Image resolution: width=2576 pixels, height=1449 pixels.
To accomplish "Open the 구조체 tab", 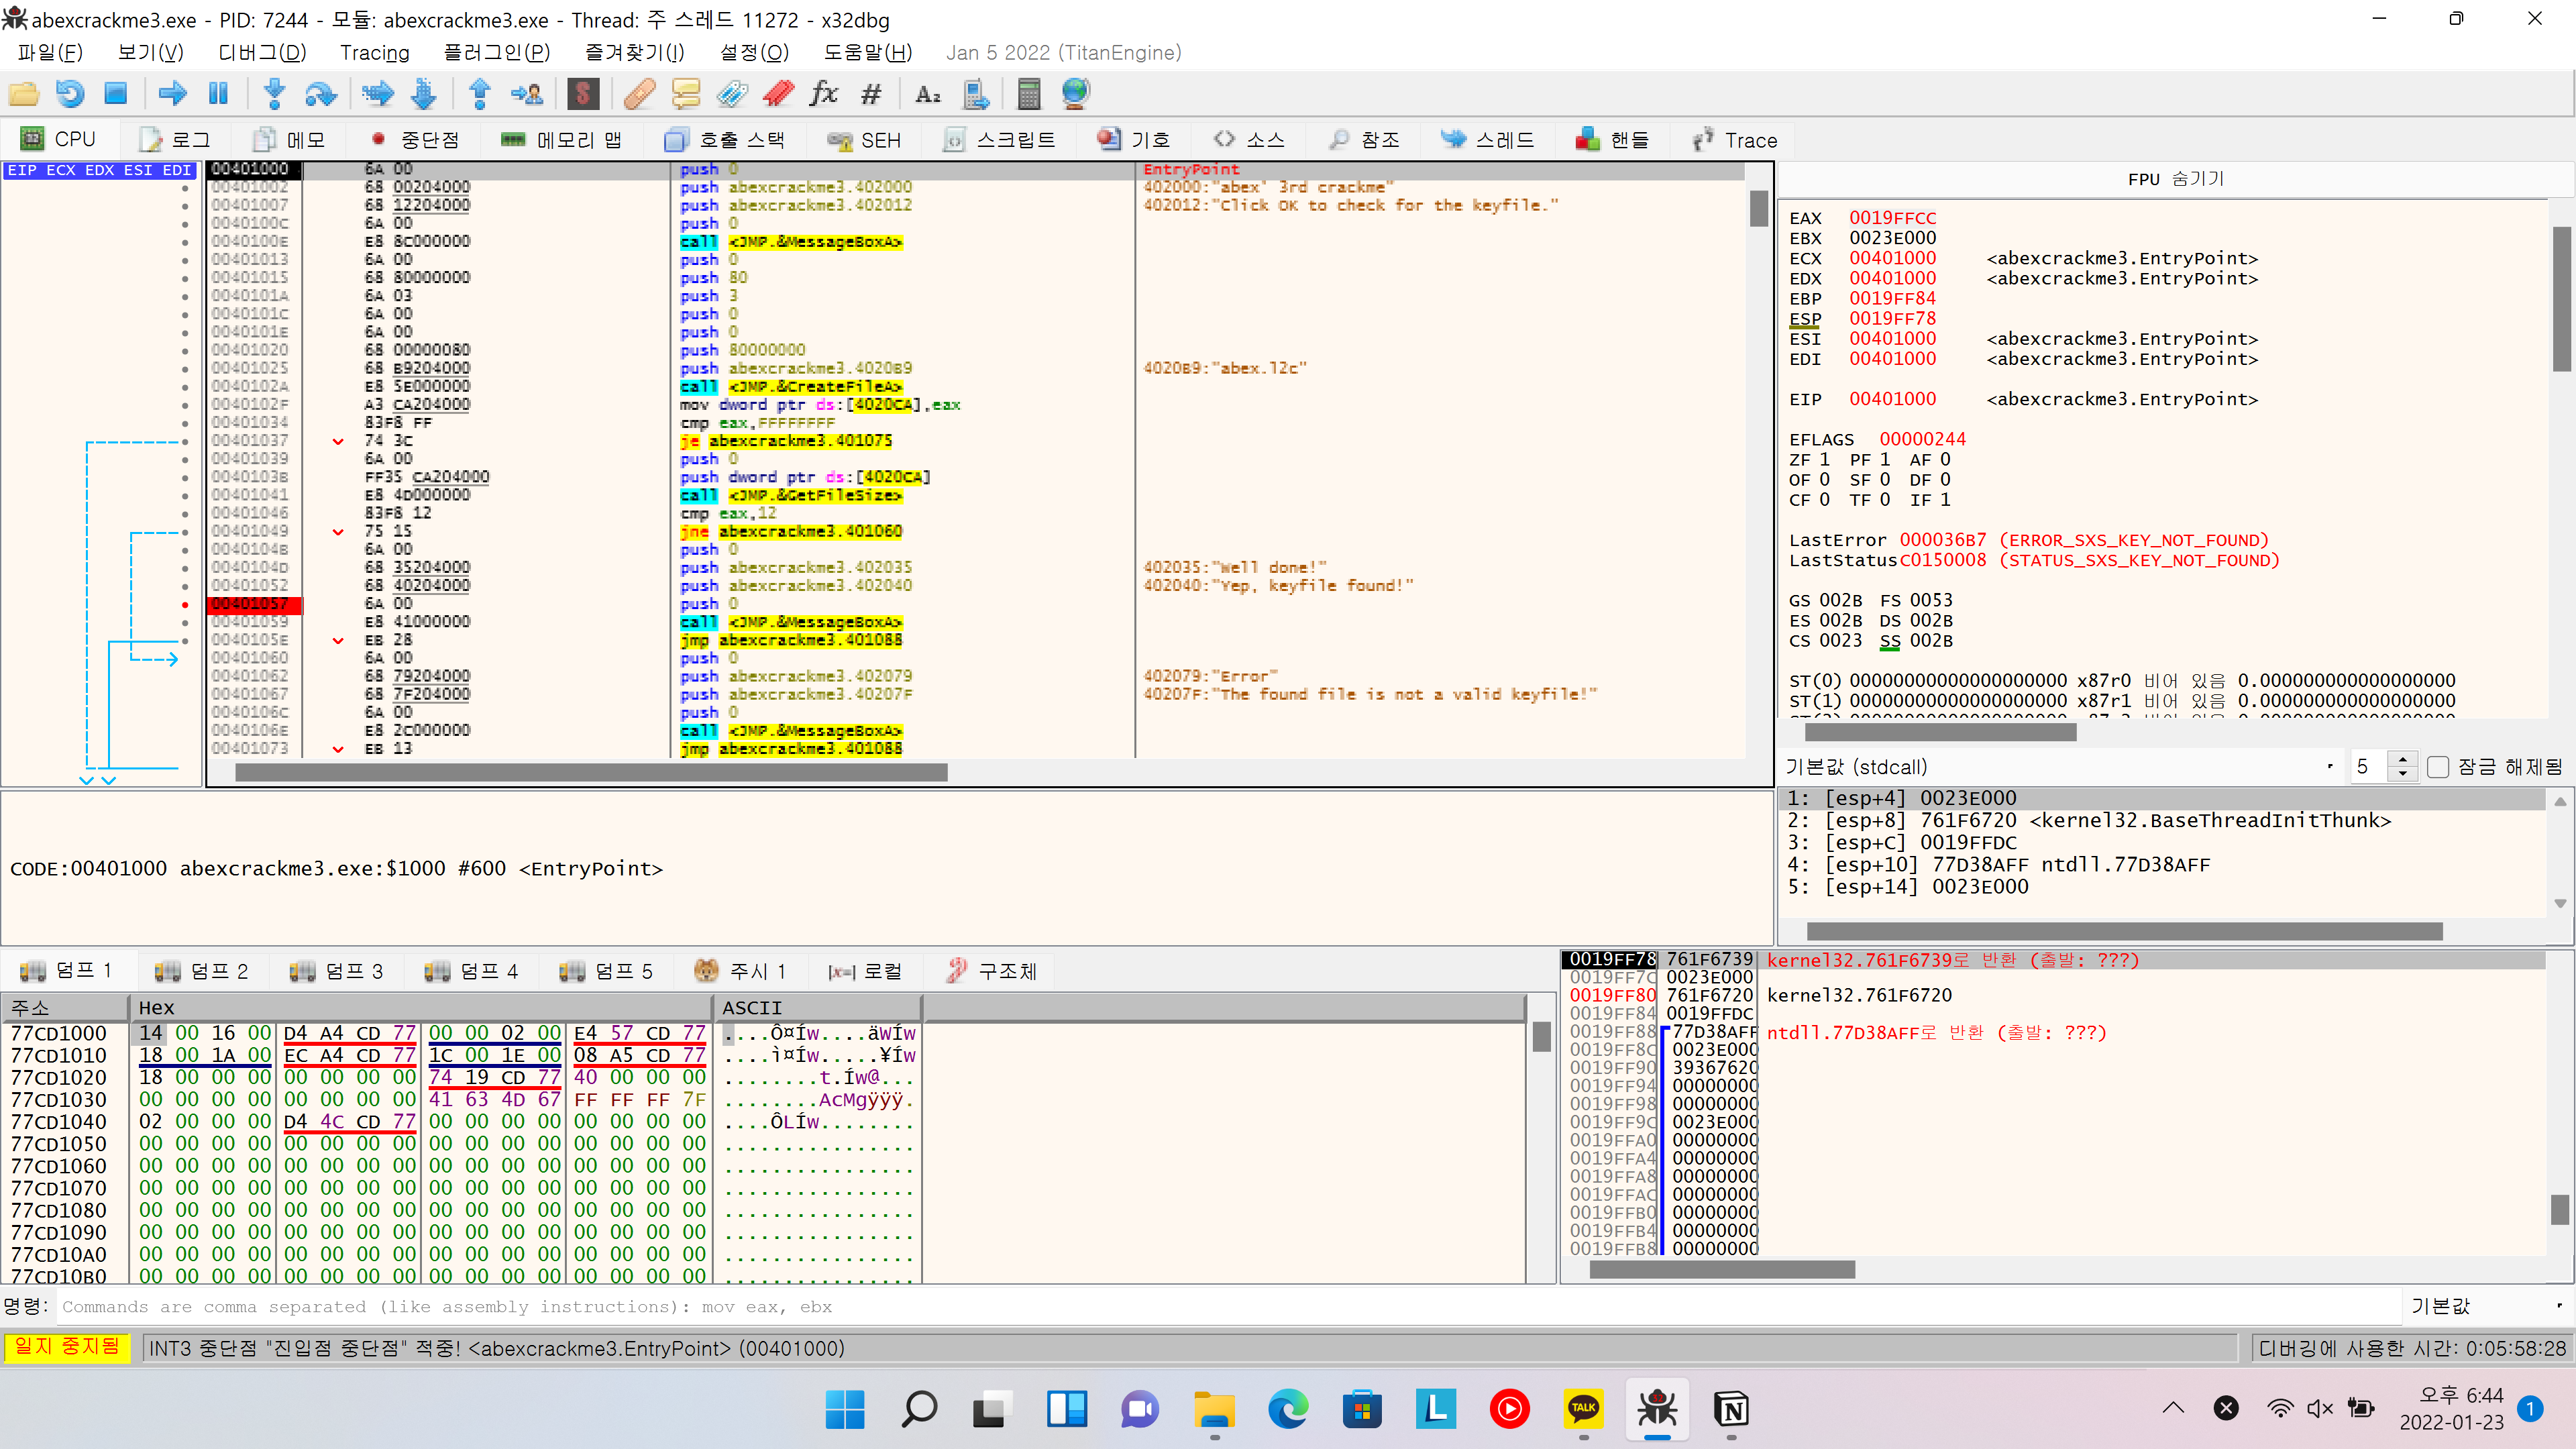I will (x=992, y=970).
